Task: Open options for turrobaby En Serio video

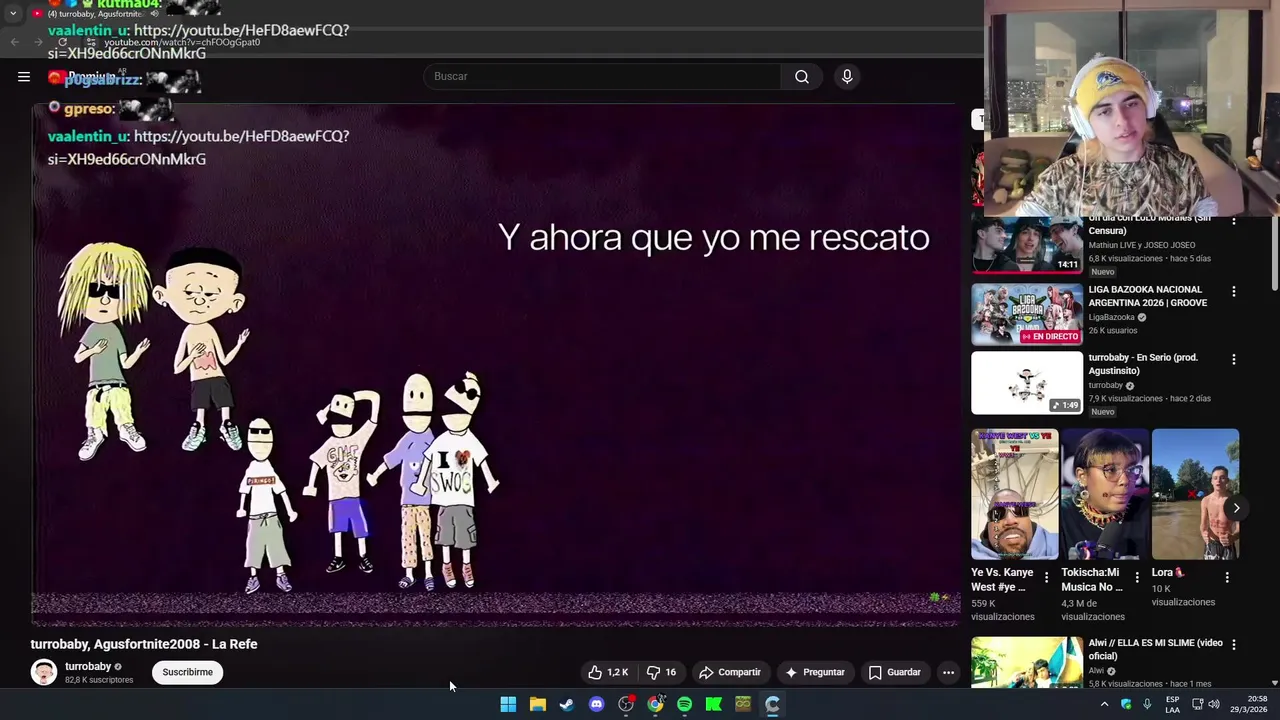Action: click(1233, 359)
